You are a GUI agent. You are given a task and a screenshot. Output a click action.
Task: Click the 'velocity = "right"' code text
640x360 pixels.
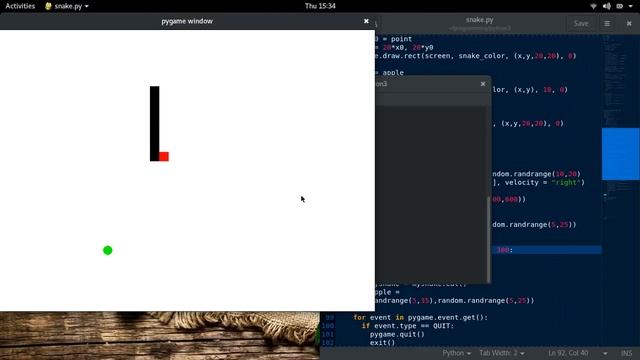(x=544, y=182)
